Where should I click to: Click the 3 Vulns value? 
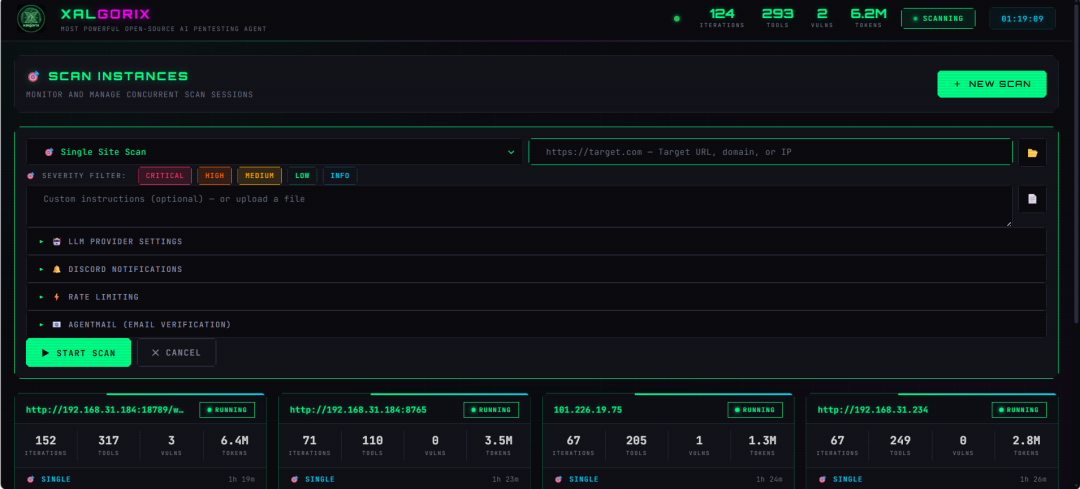click(172, 441)
